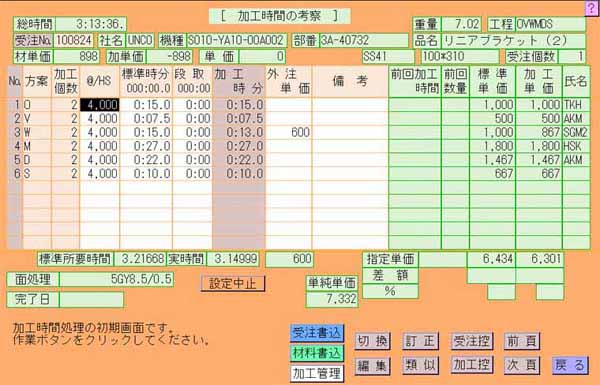Click the 受注No. field 100824
The height and width of the screenshot is (385, 600).
tap(73, 40)
